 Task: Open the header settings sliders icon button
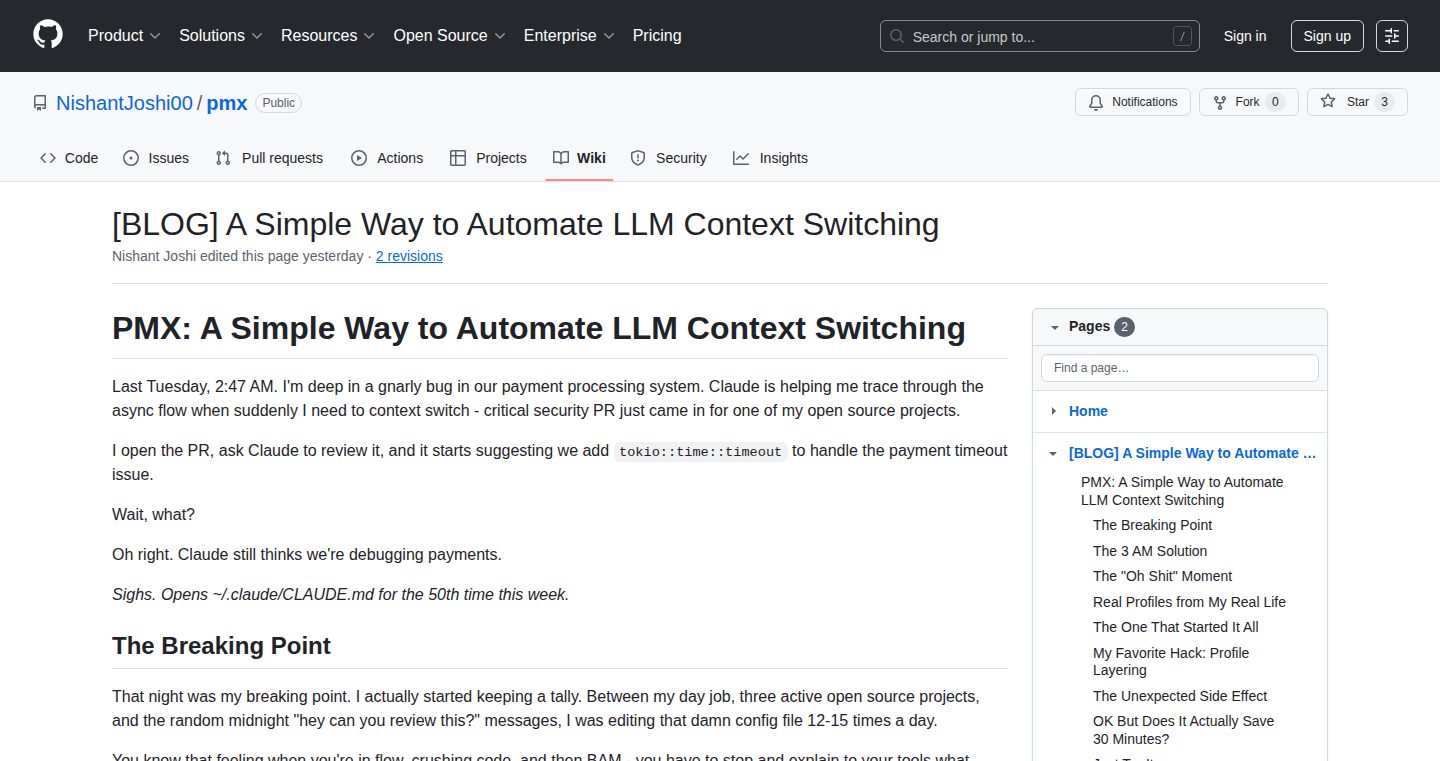(1392, 36)
